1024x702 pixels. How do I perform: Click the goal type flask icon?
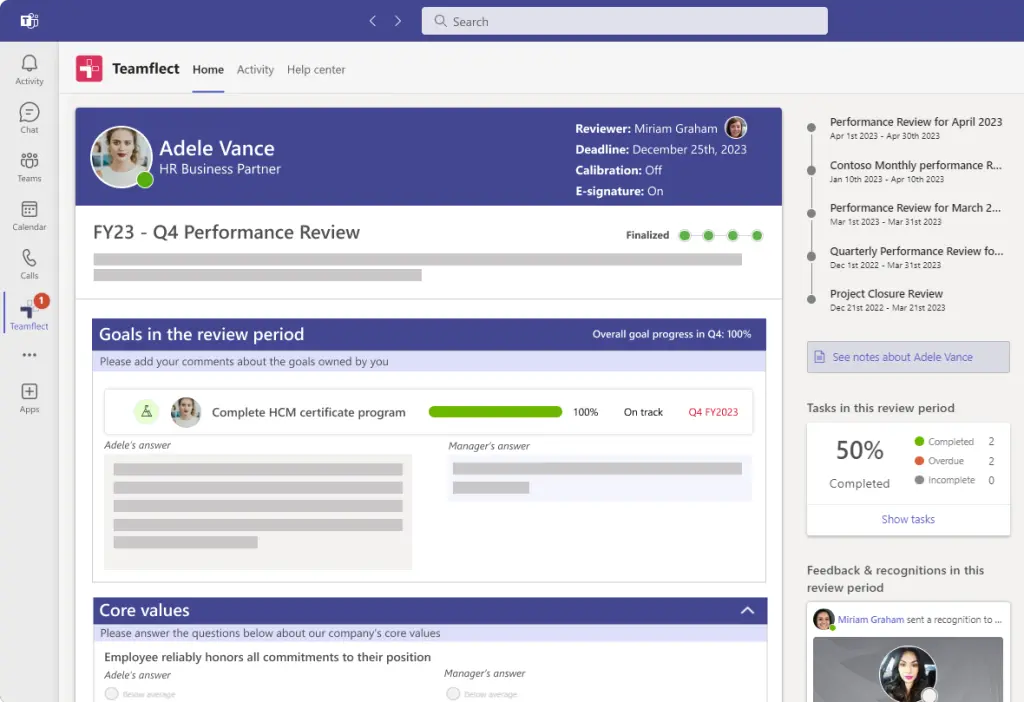[x=146, y=411]
